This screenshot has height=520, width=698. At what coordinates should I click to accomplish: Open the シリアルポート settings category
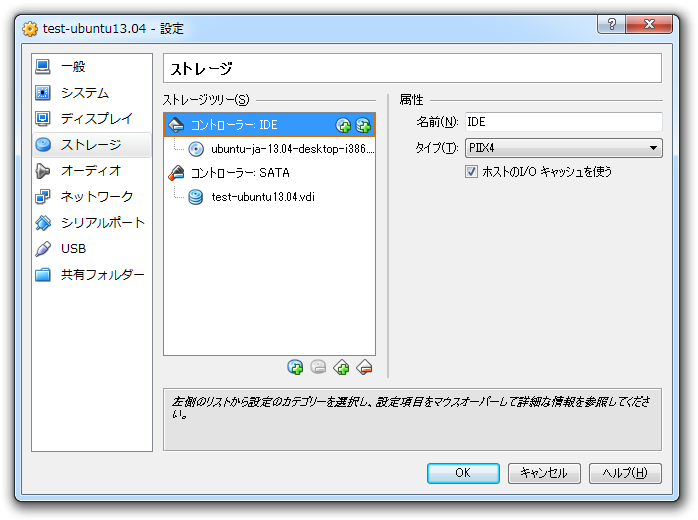point(92,223)
